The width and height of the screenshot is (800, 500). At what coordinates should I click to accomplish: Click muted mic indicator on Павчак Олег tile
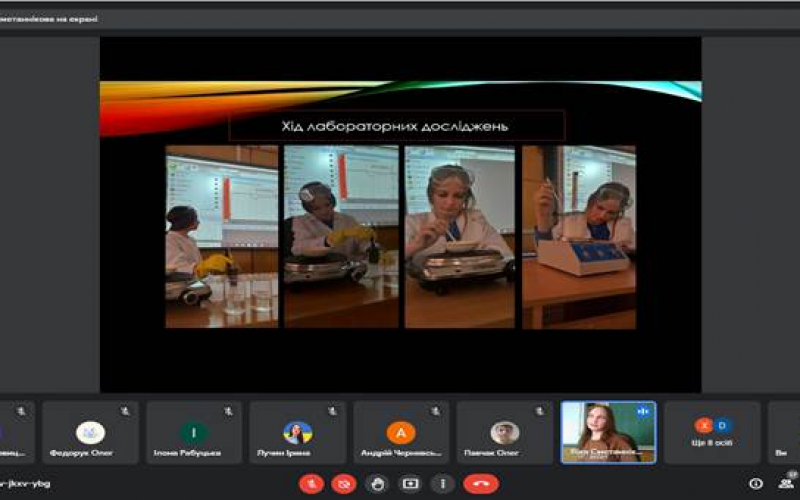540,411
